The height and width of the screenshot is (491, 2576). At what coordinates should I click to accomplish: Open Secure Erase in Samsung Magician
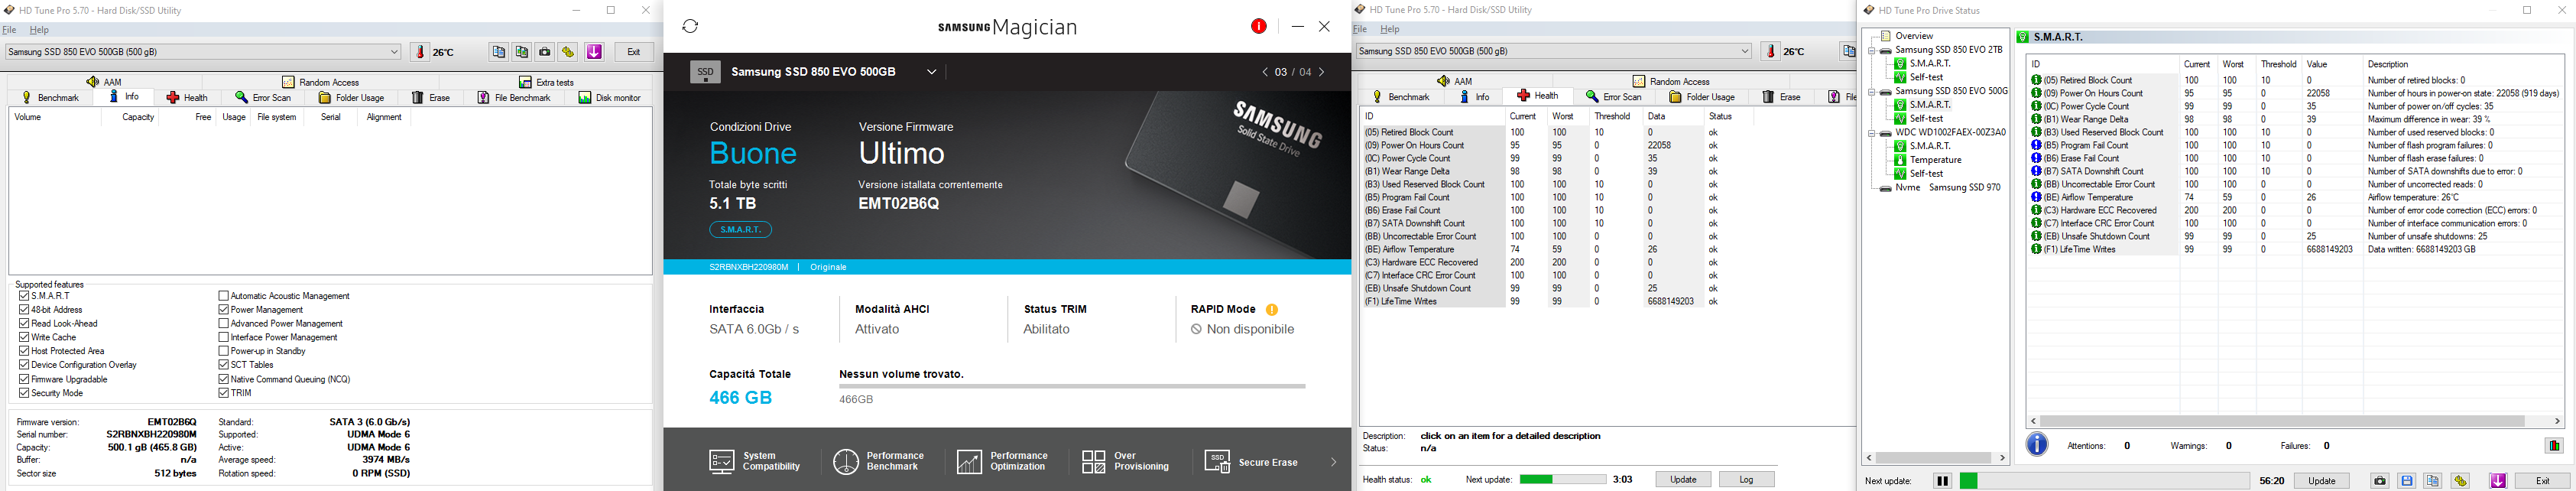pyautogui.click(x=1252, y=462)
